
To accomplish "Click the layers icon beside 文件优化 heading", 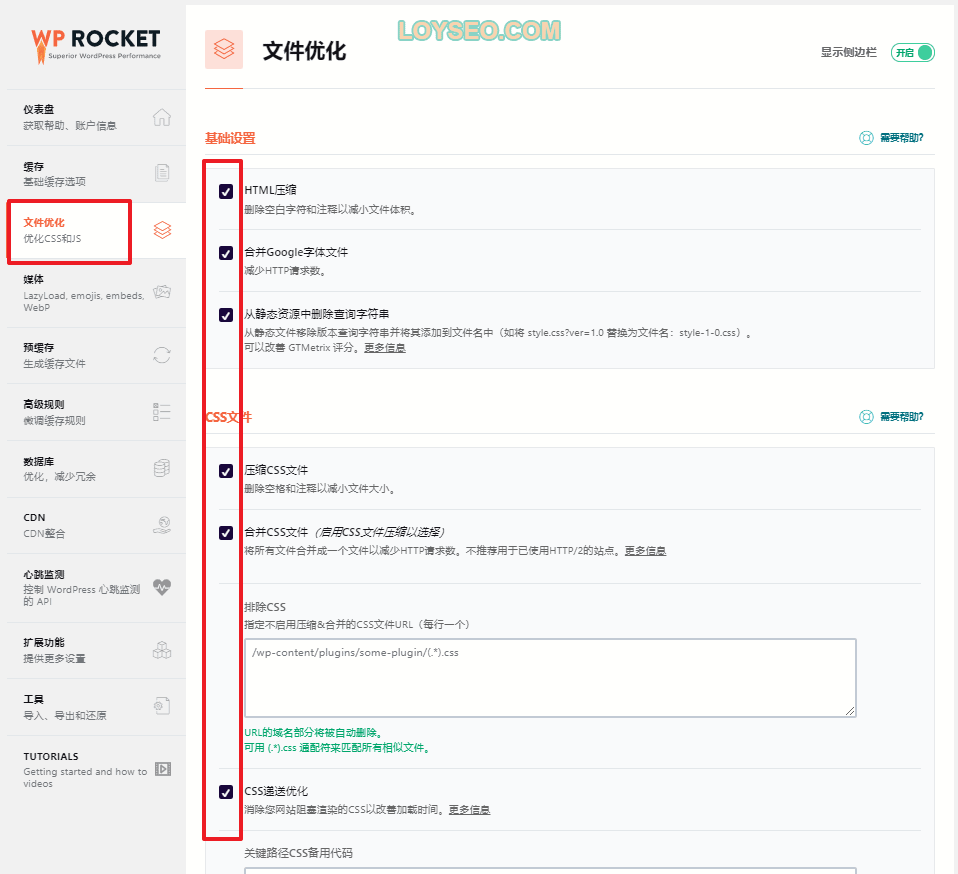I will pyautogui.click(x=224, y=49).
